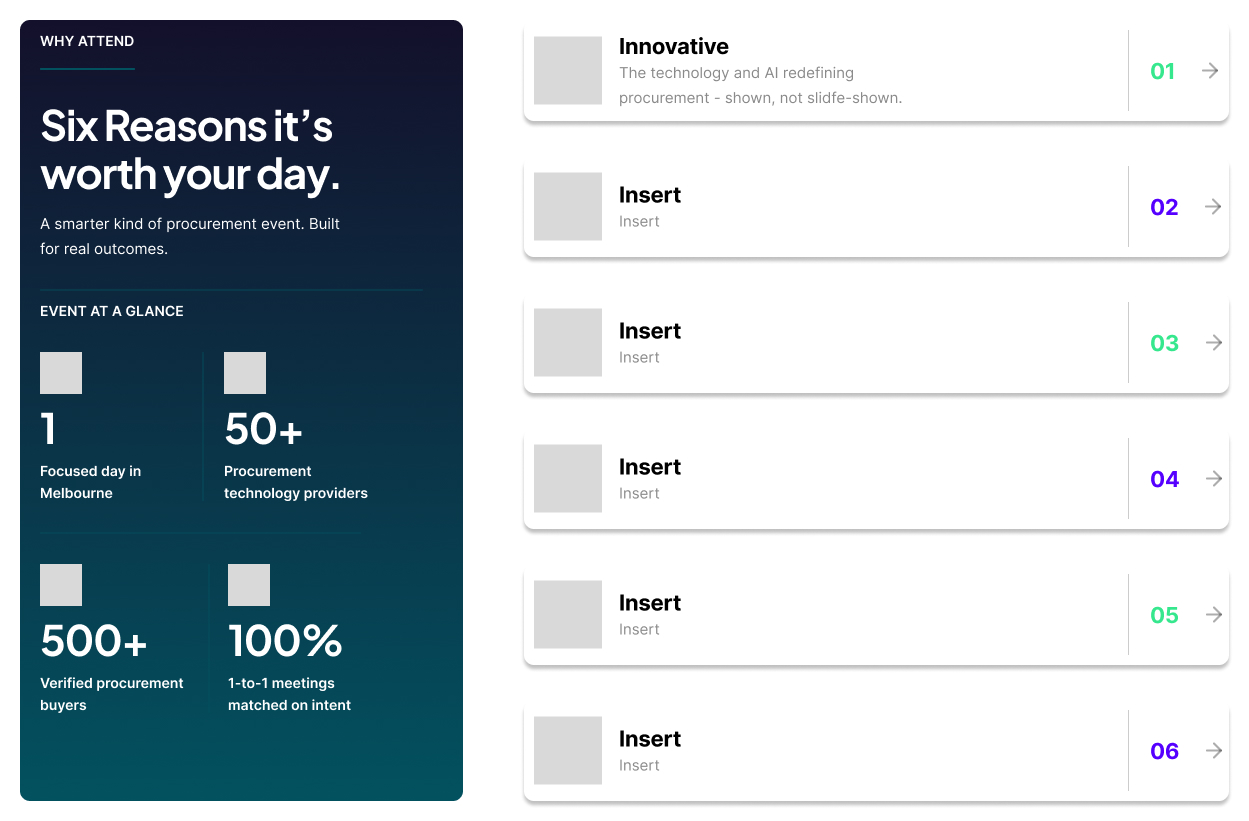Click the arrow icon next to 06
Viewport: 1249px width, 821px height.
click(1214, 751)
